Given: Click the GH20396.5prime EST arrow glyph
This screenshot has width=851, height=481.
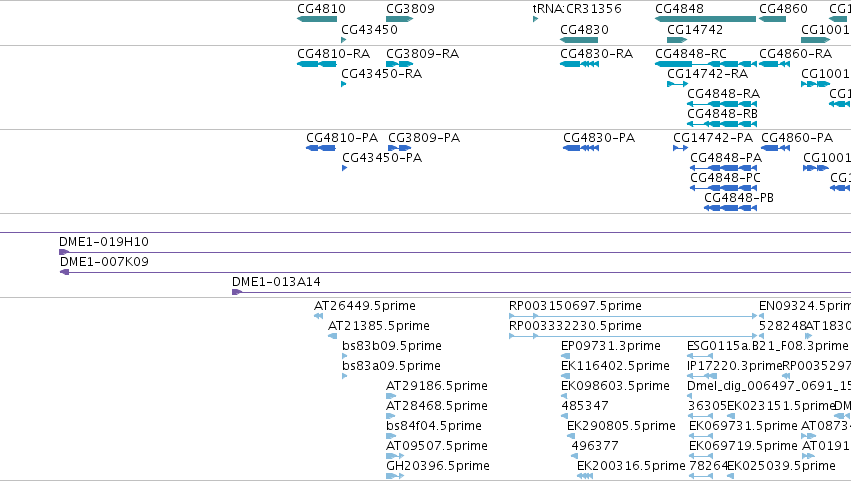Looking at the screenshot, I should [395, 476].
